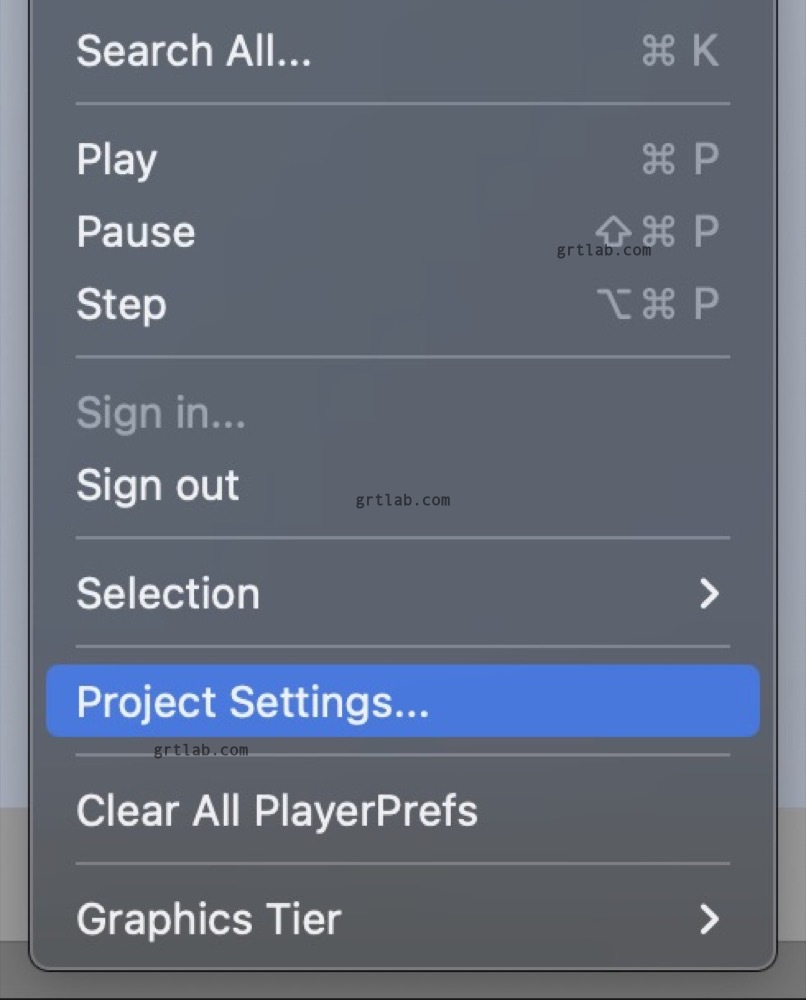Start Play mode
This screenshot has width=806, height=1000.
(x=116, y=158)
